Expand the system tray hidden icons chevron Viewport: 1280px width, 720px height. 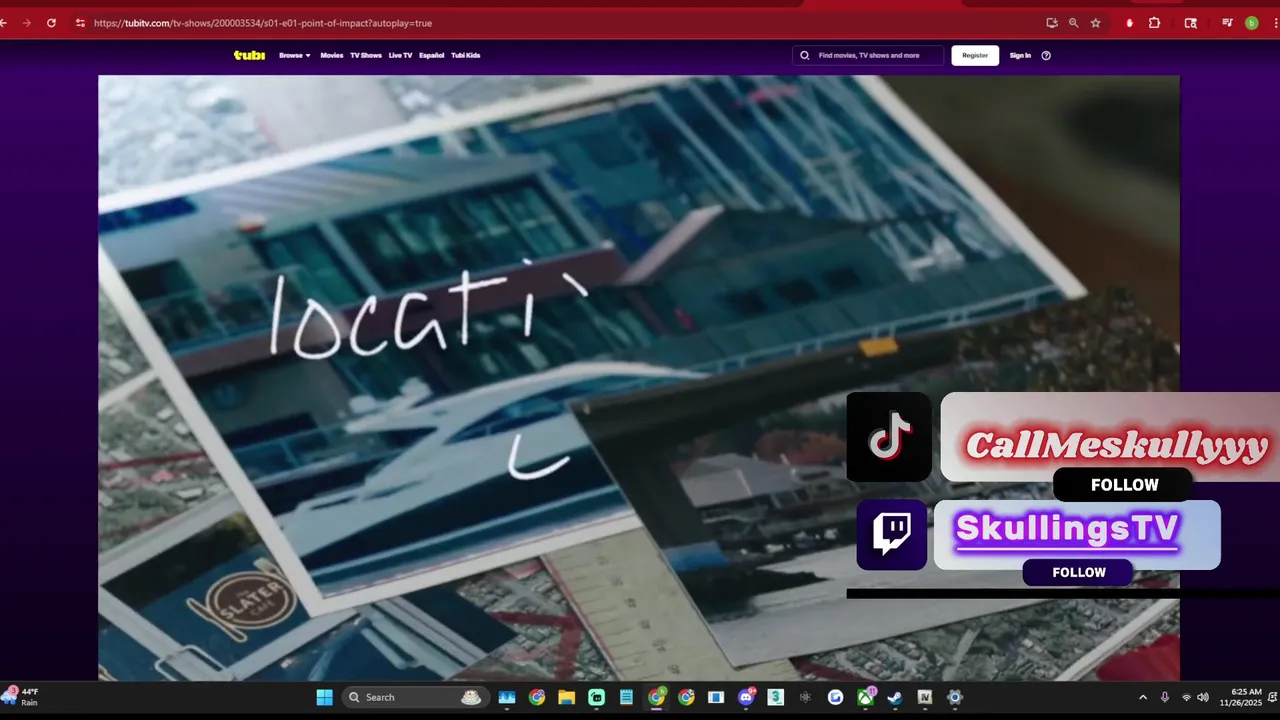click(1143, 697)
